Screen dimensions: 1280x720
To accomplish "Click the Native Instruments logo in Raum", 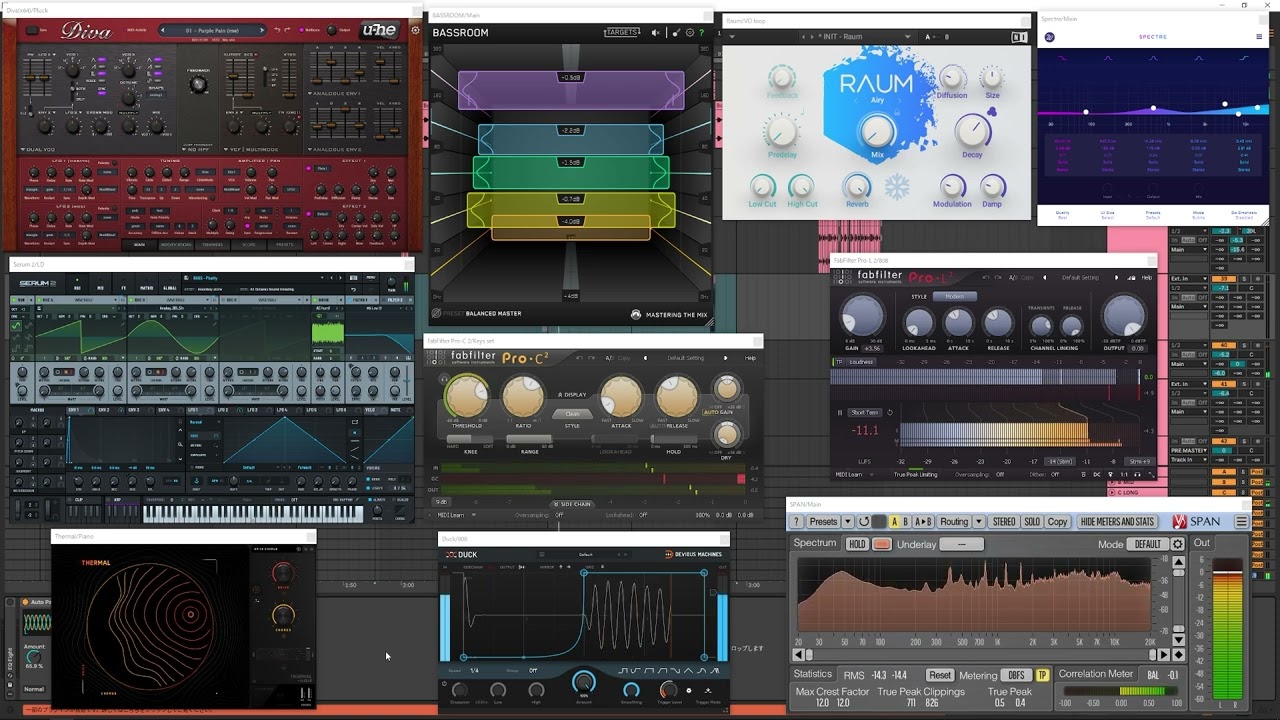I will click(1019, 37).
